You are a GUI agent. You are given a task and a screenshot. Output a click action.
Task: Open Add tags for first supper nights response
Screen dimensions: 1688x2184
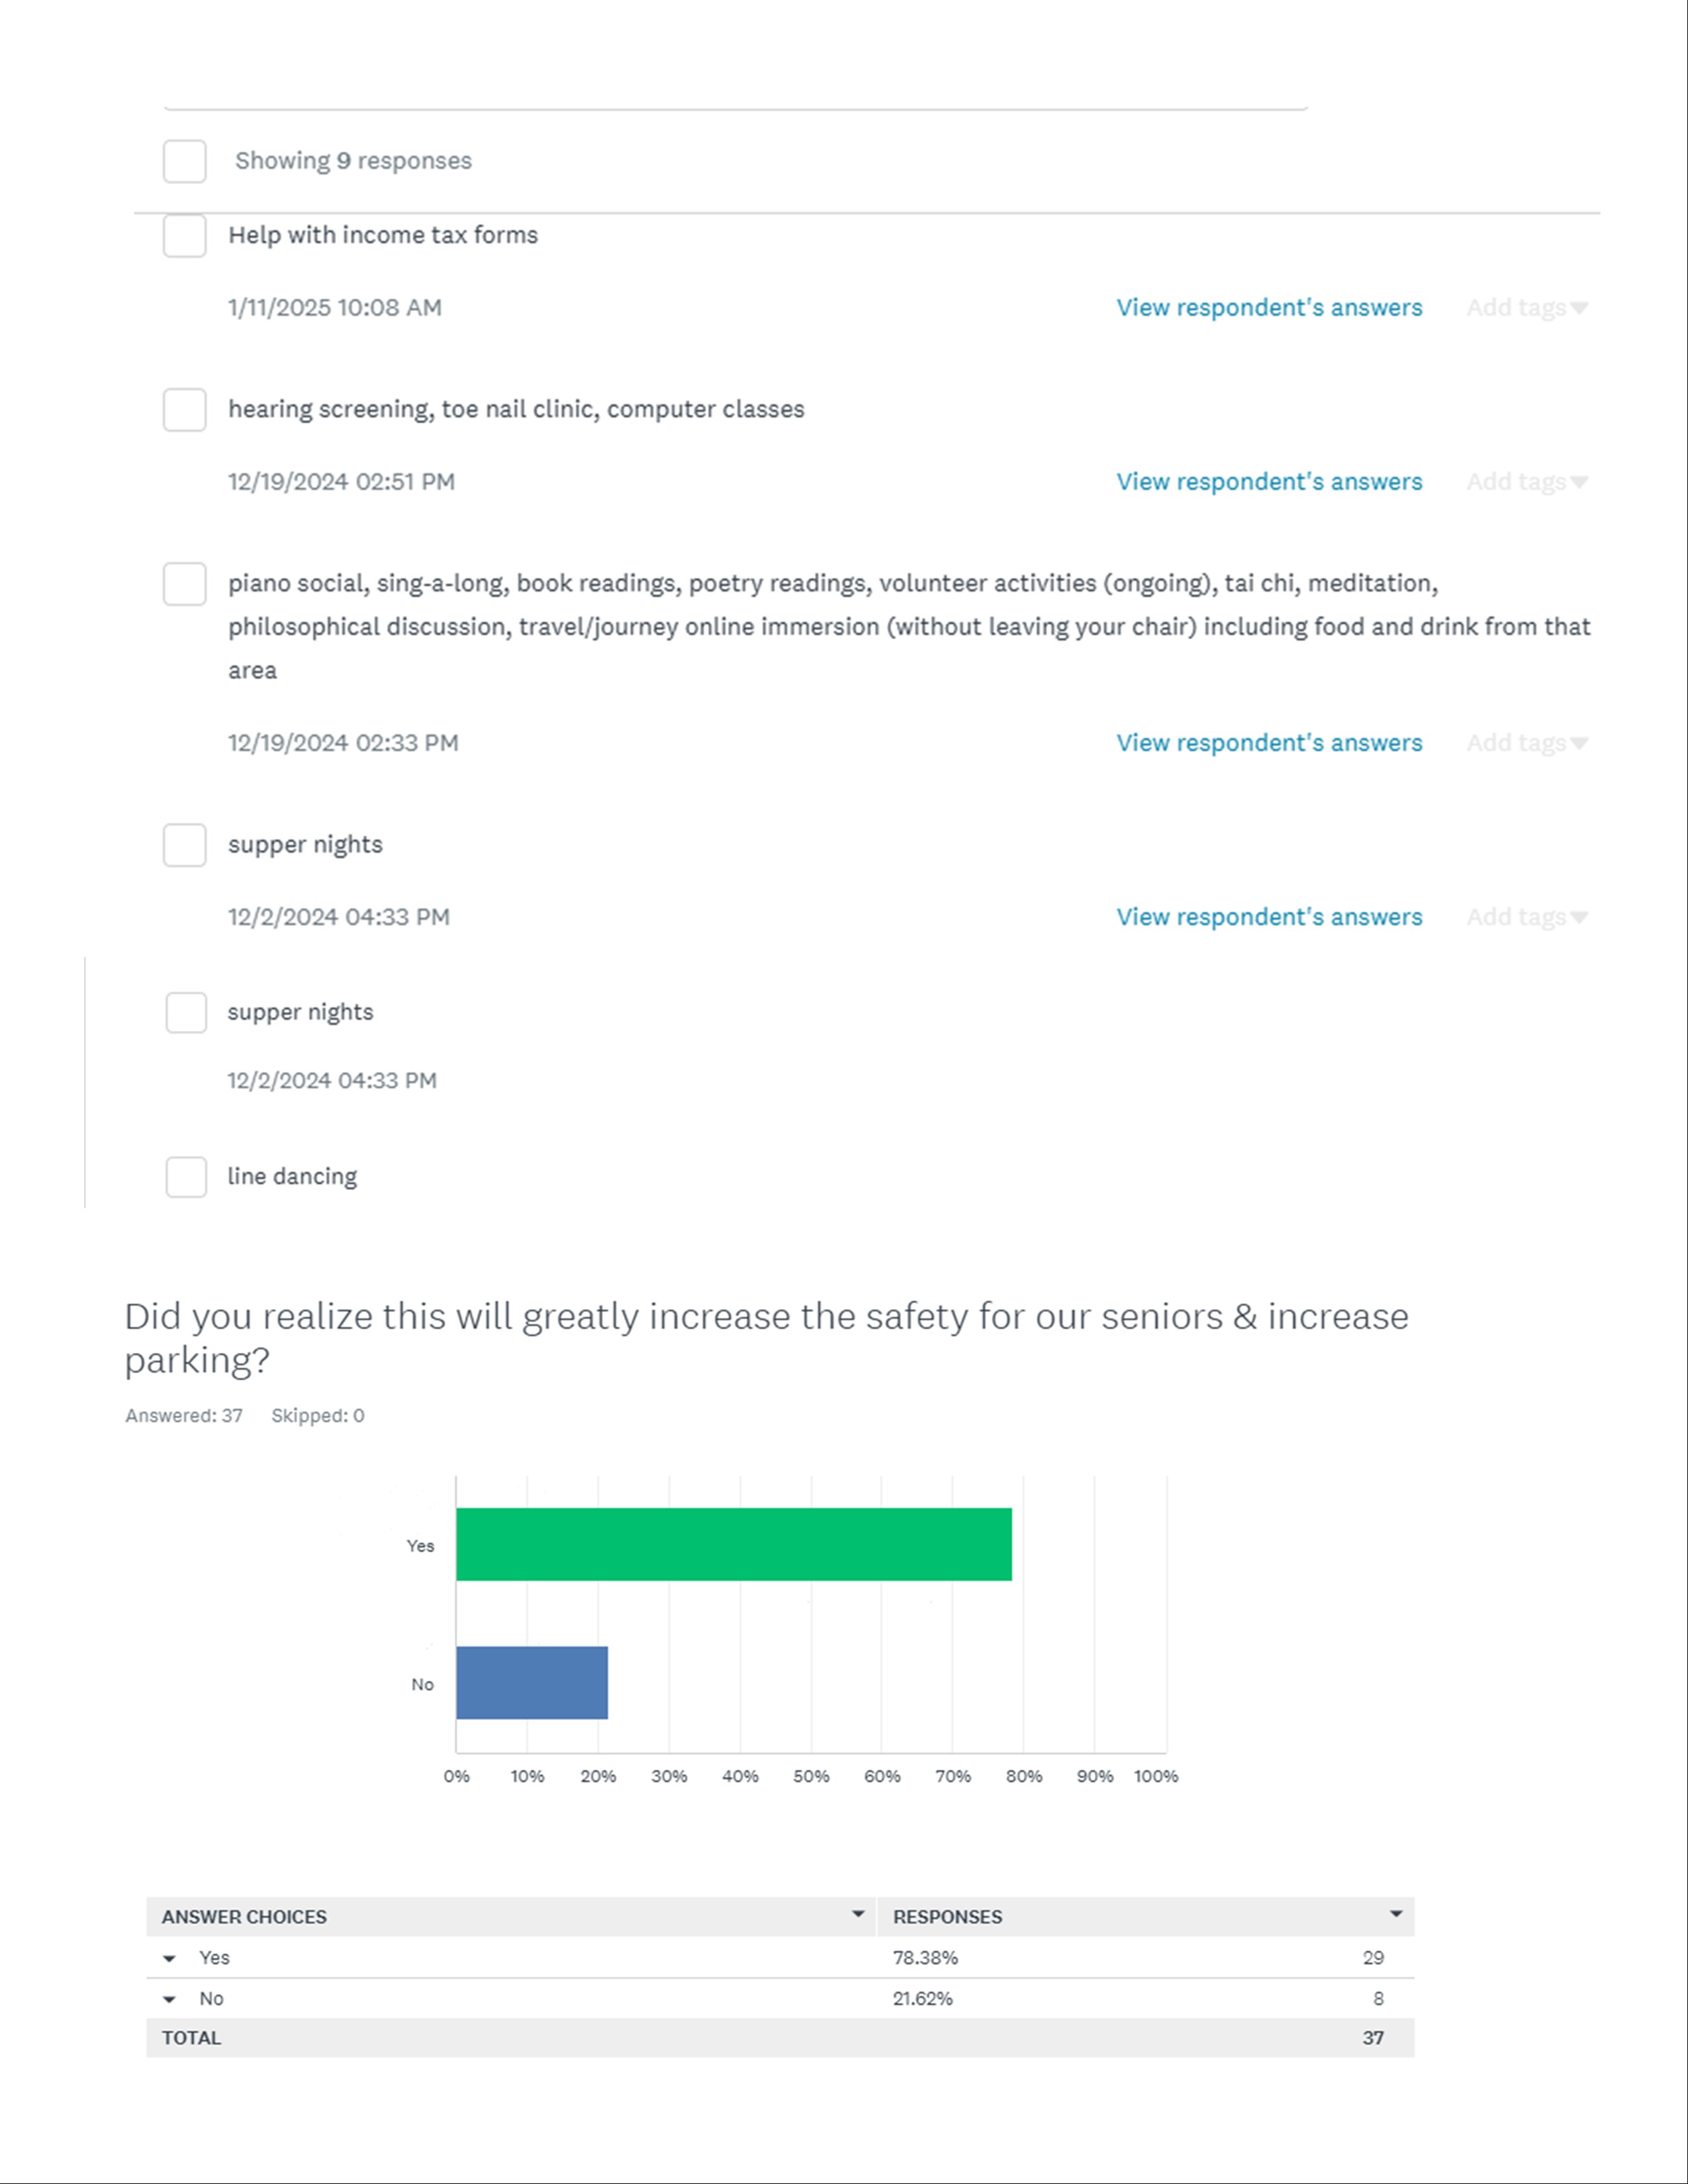tap(1526, 917)
